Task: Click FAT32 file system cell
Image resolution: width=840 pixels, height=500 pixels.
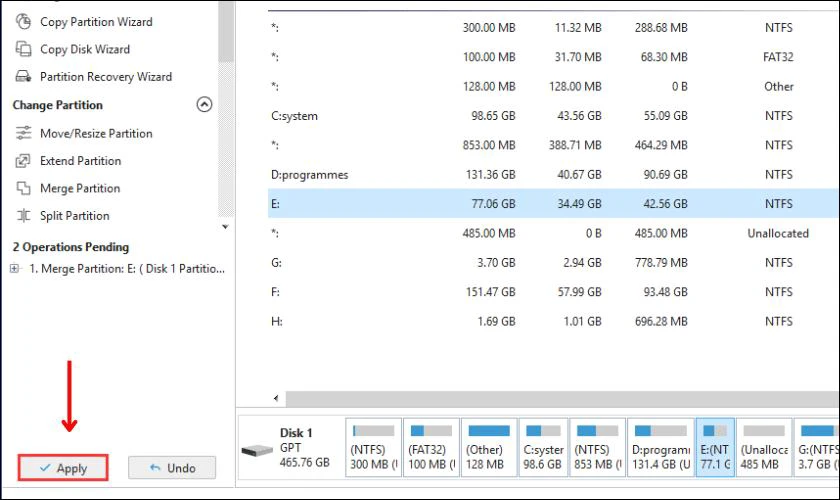Action: click(778, 57)
